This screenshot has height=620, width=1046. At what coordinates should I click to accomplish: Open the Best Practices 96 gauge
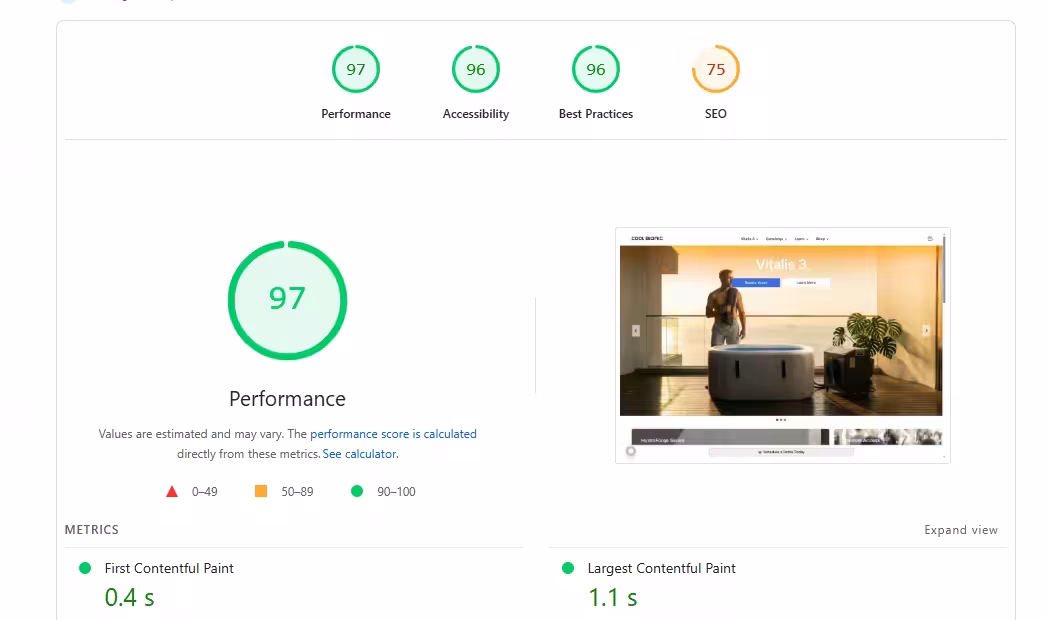596,69
